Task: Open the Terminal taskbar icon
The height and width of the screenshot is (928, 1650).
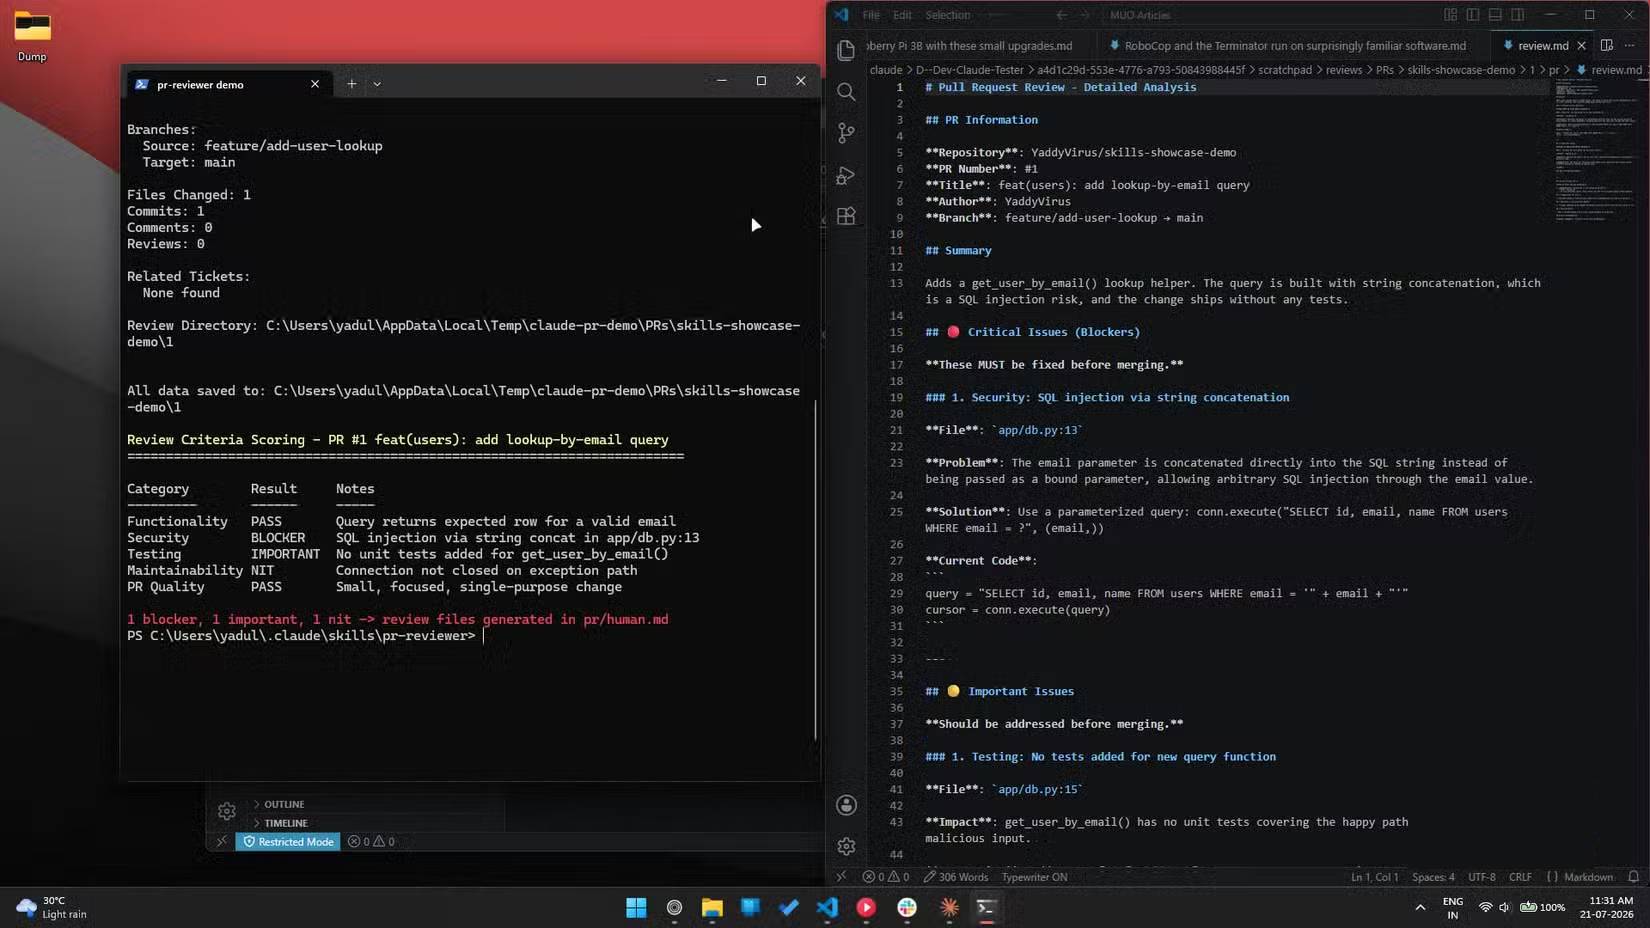Action: 986,907
